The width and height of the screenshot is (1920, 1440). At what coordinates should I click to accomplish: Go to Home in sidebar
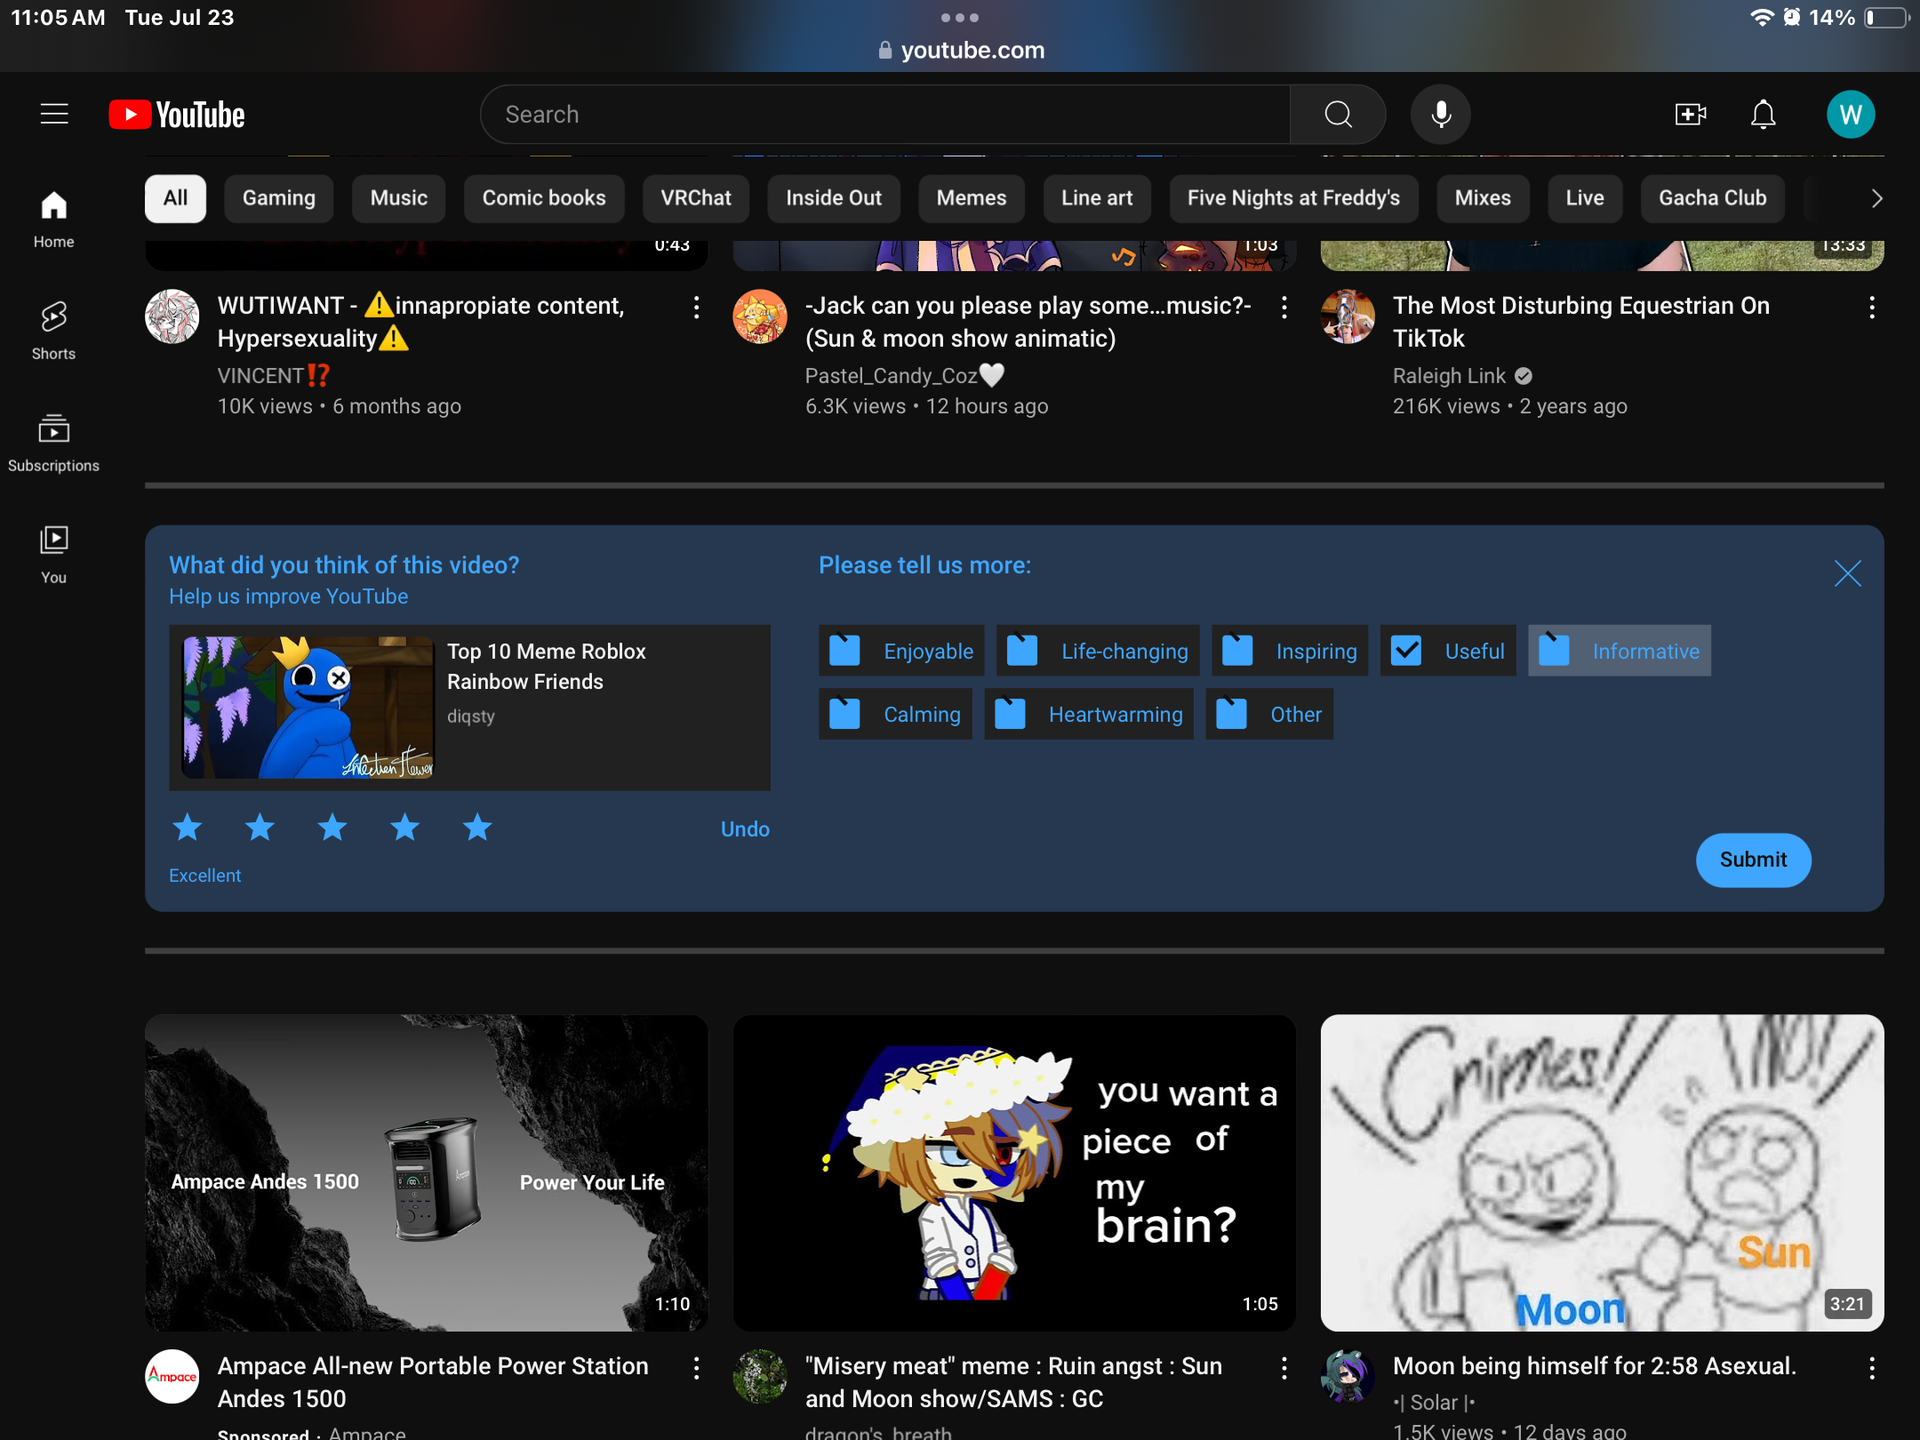point(54,220)
